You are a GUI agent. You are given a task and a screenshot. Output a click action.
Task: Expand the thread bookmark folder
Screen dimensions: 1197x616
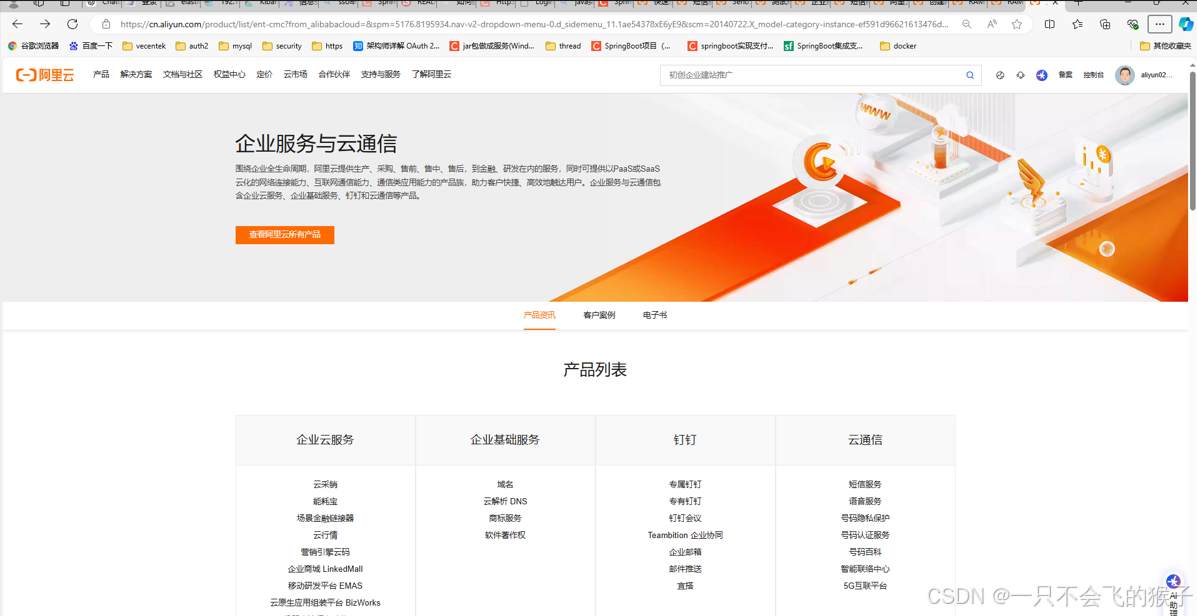point(563,46)
